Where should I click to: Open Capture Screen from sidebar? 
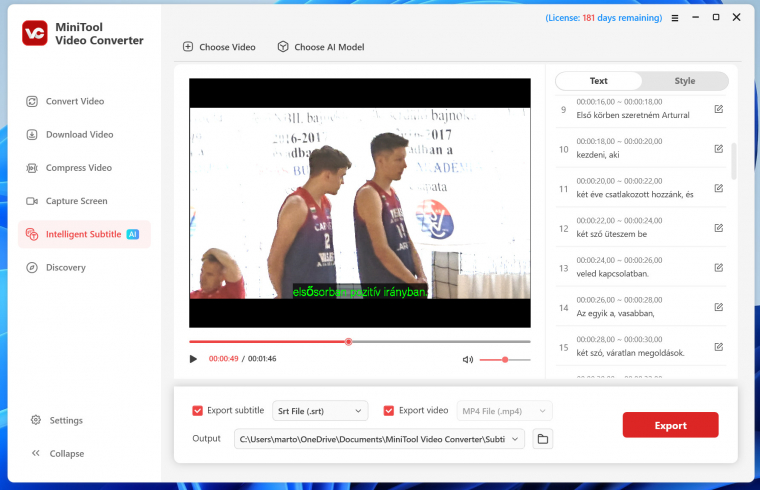76,201
